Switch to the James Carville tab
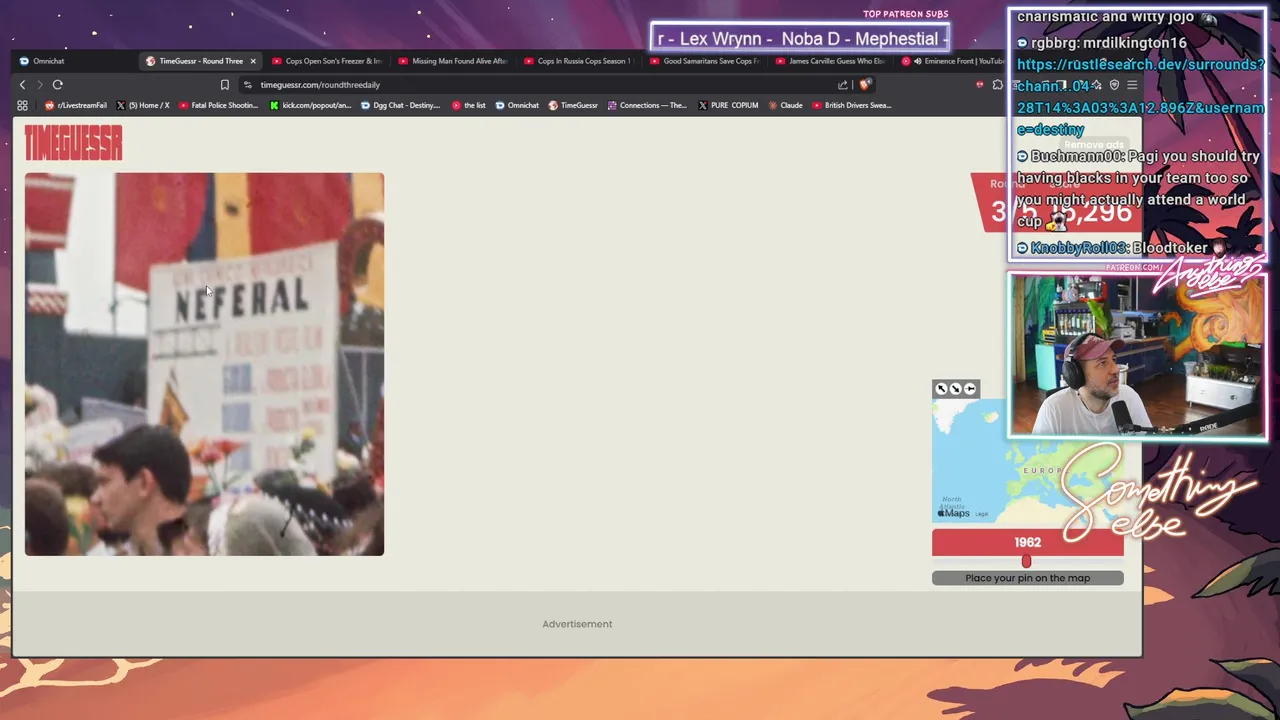 pyautogui.click(x=830, y=61)
